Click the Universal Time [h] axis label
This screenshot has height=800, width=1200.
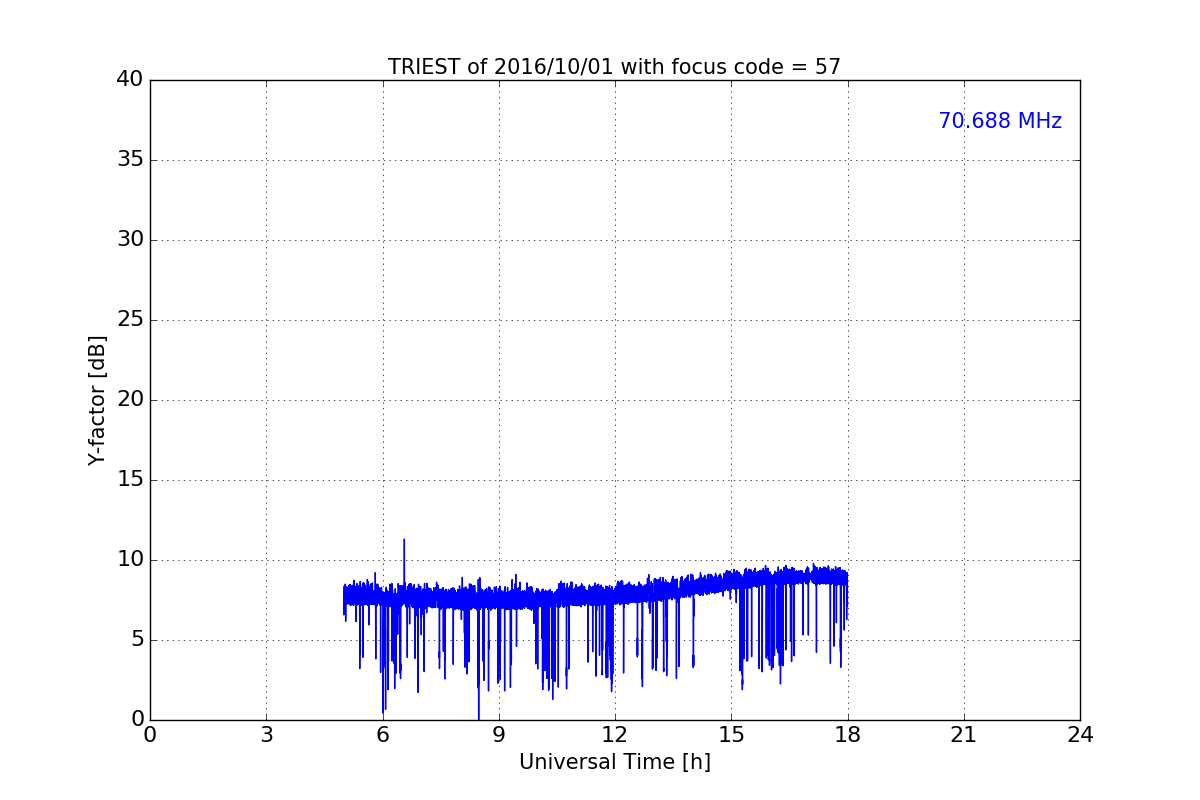614,762
